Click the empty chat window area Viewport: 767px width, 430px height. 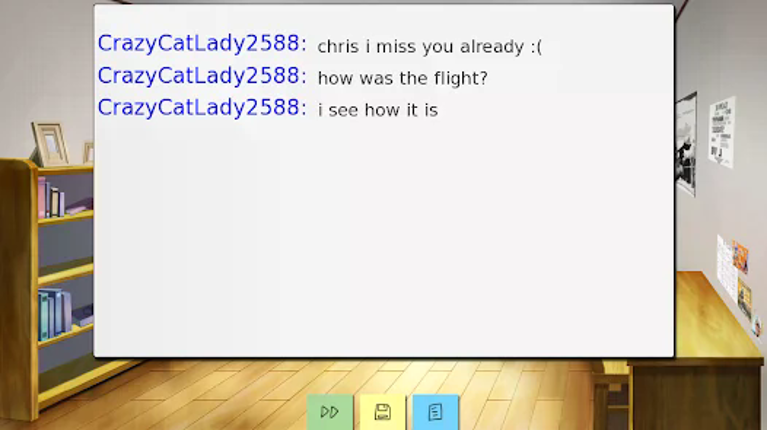[384, 235]
